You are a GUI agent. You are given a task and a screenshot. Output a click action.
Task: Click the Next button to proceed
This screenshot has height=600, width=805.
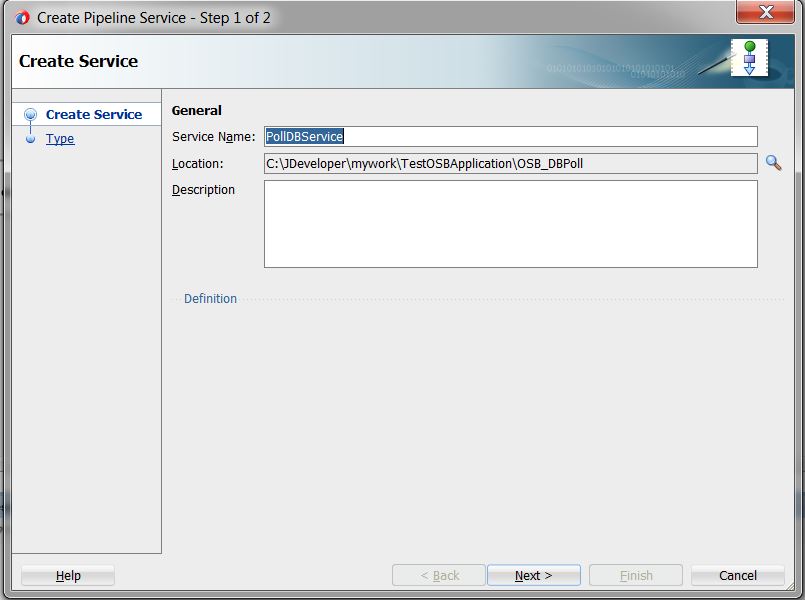tap(533, 575)
